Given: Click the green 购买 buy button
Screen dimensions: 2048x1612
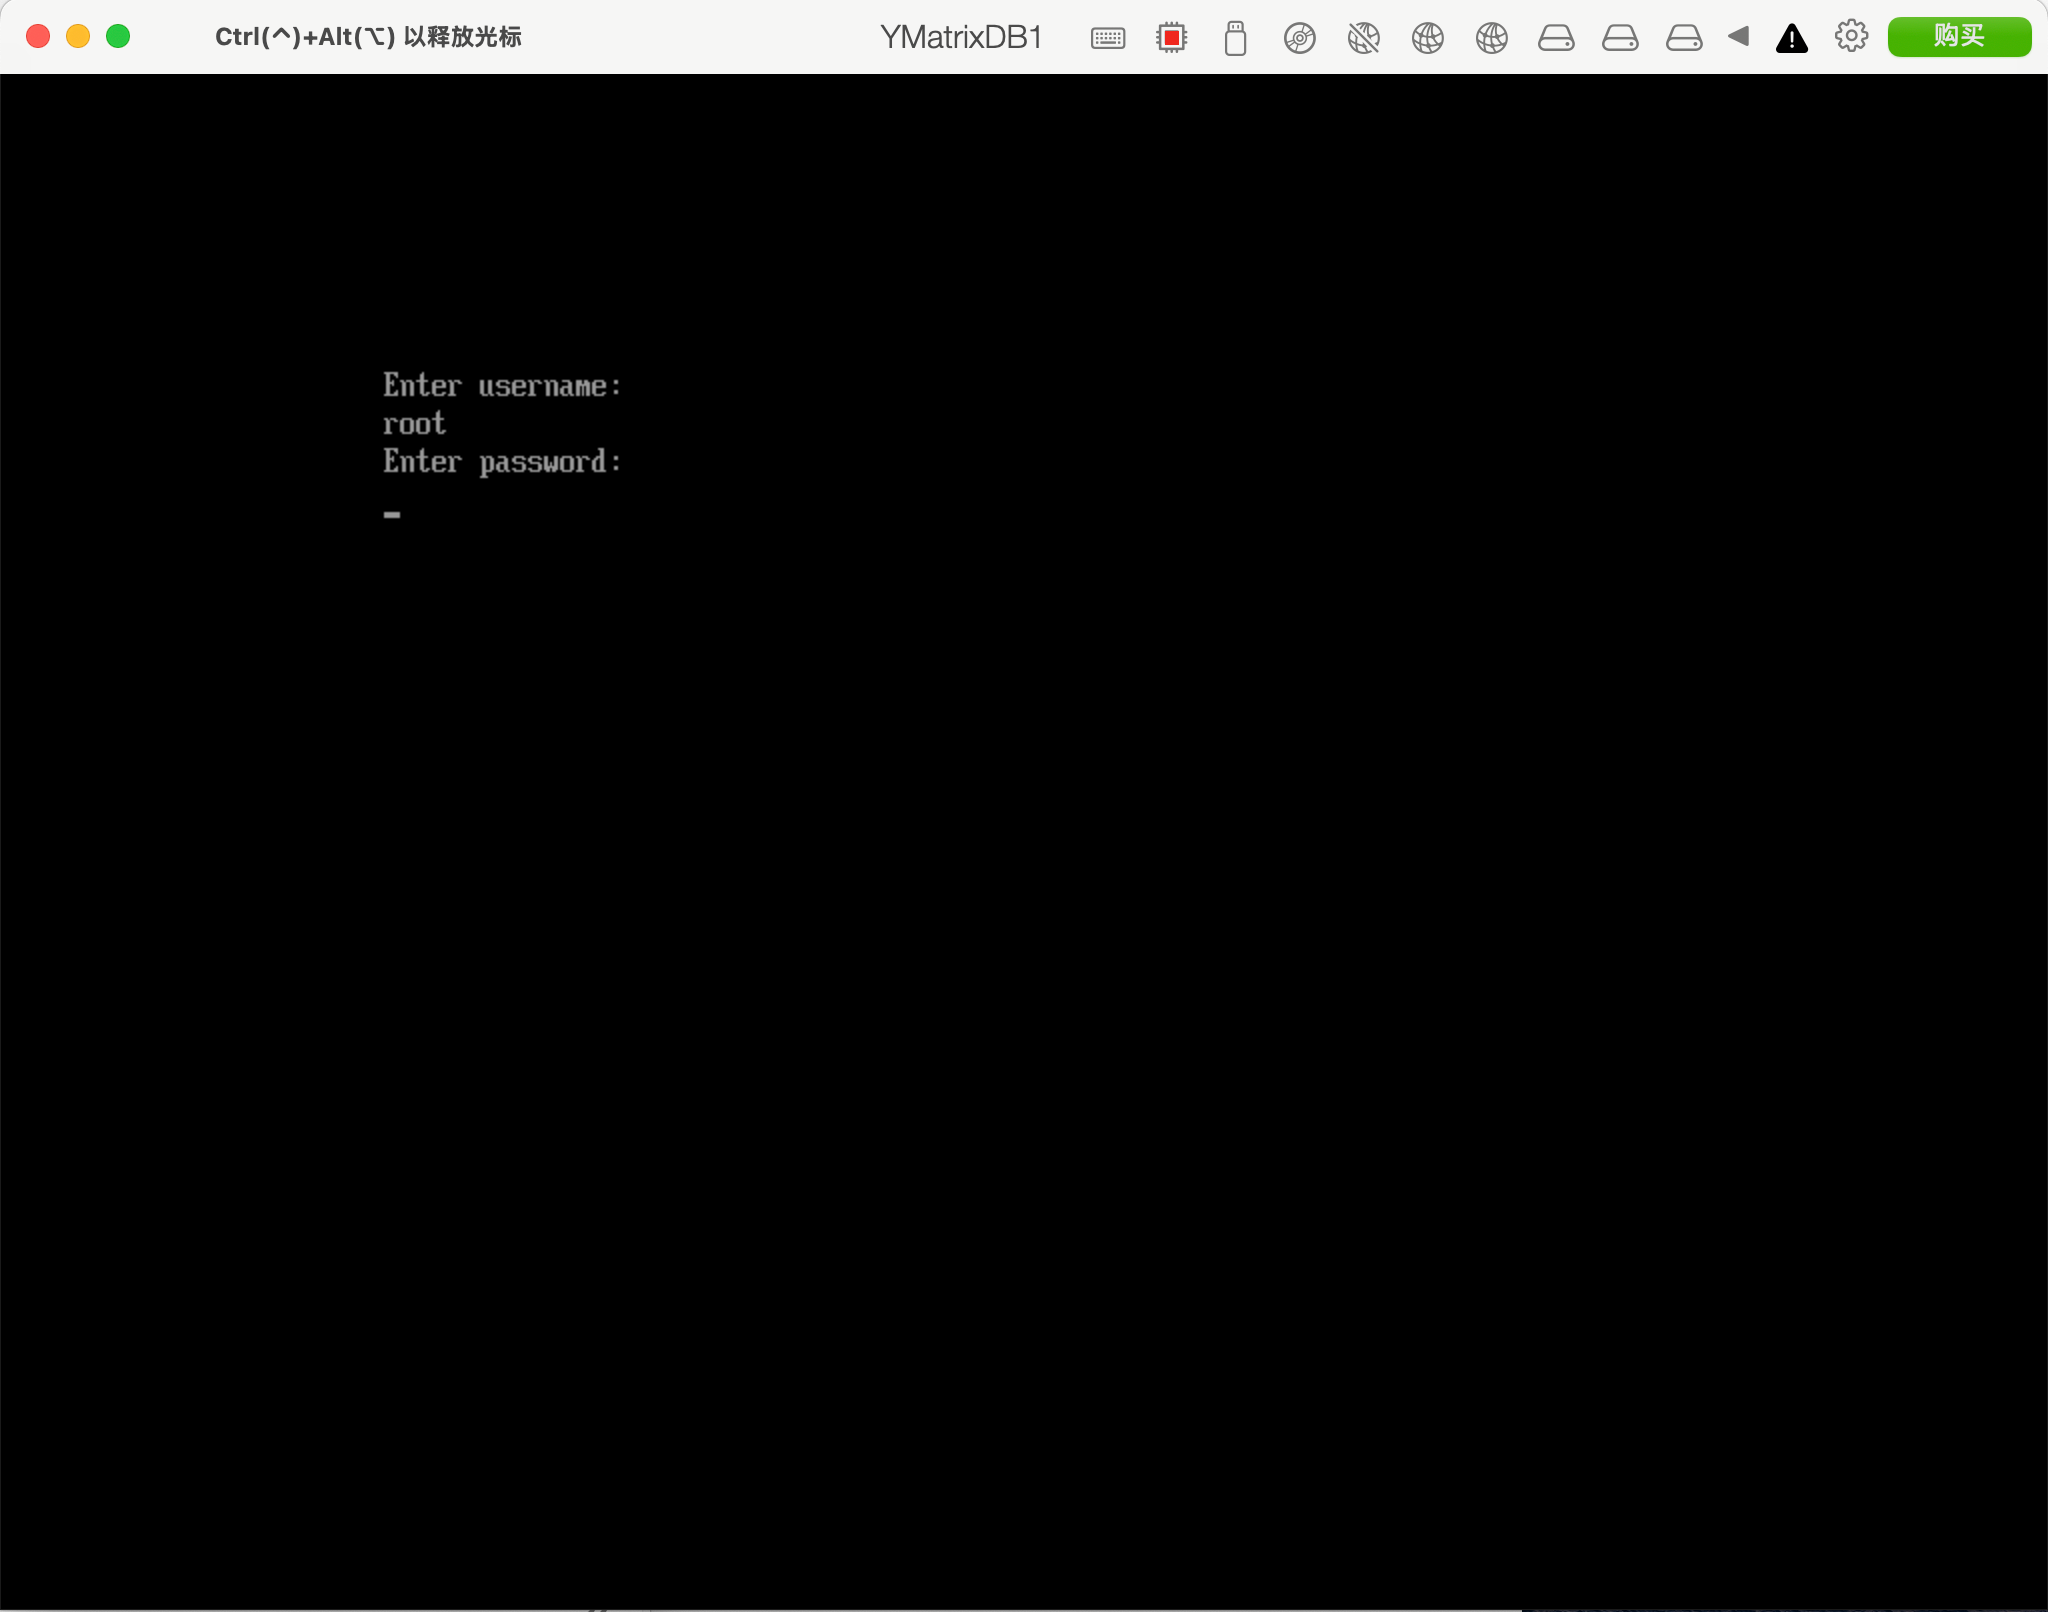Looking at the screenshot, I should click(x=1958, y=36).
